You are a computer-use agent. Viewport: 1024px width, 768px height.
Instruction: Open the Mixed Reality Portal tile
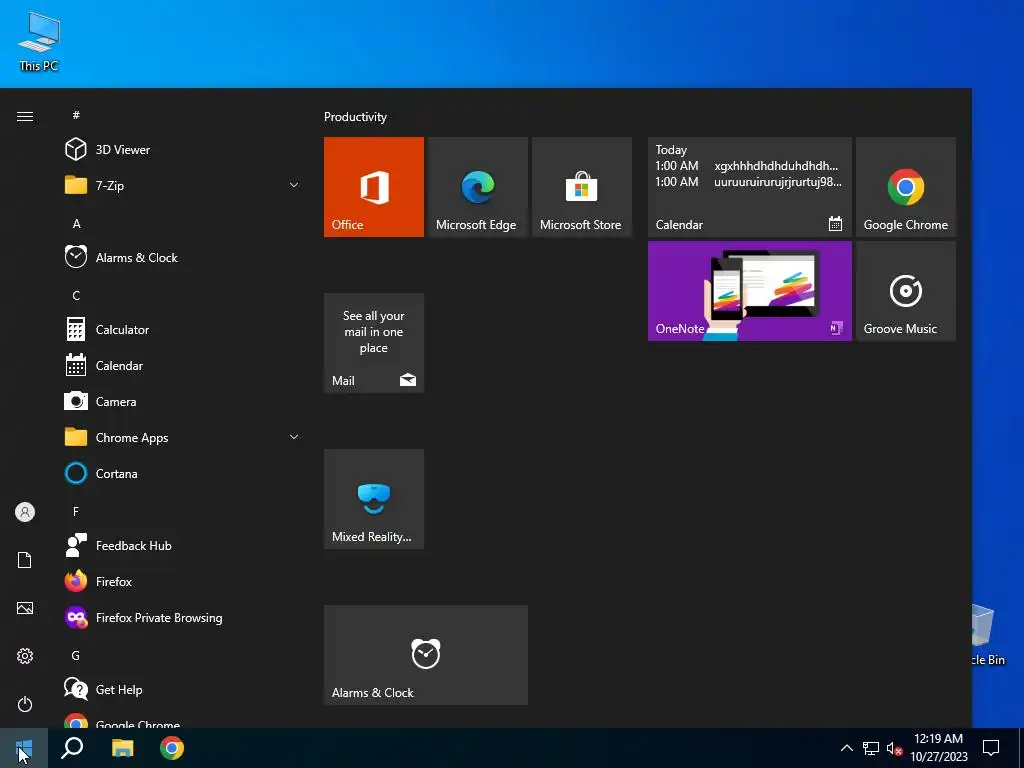(x=374, y=499)
